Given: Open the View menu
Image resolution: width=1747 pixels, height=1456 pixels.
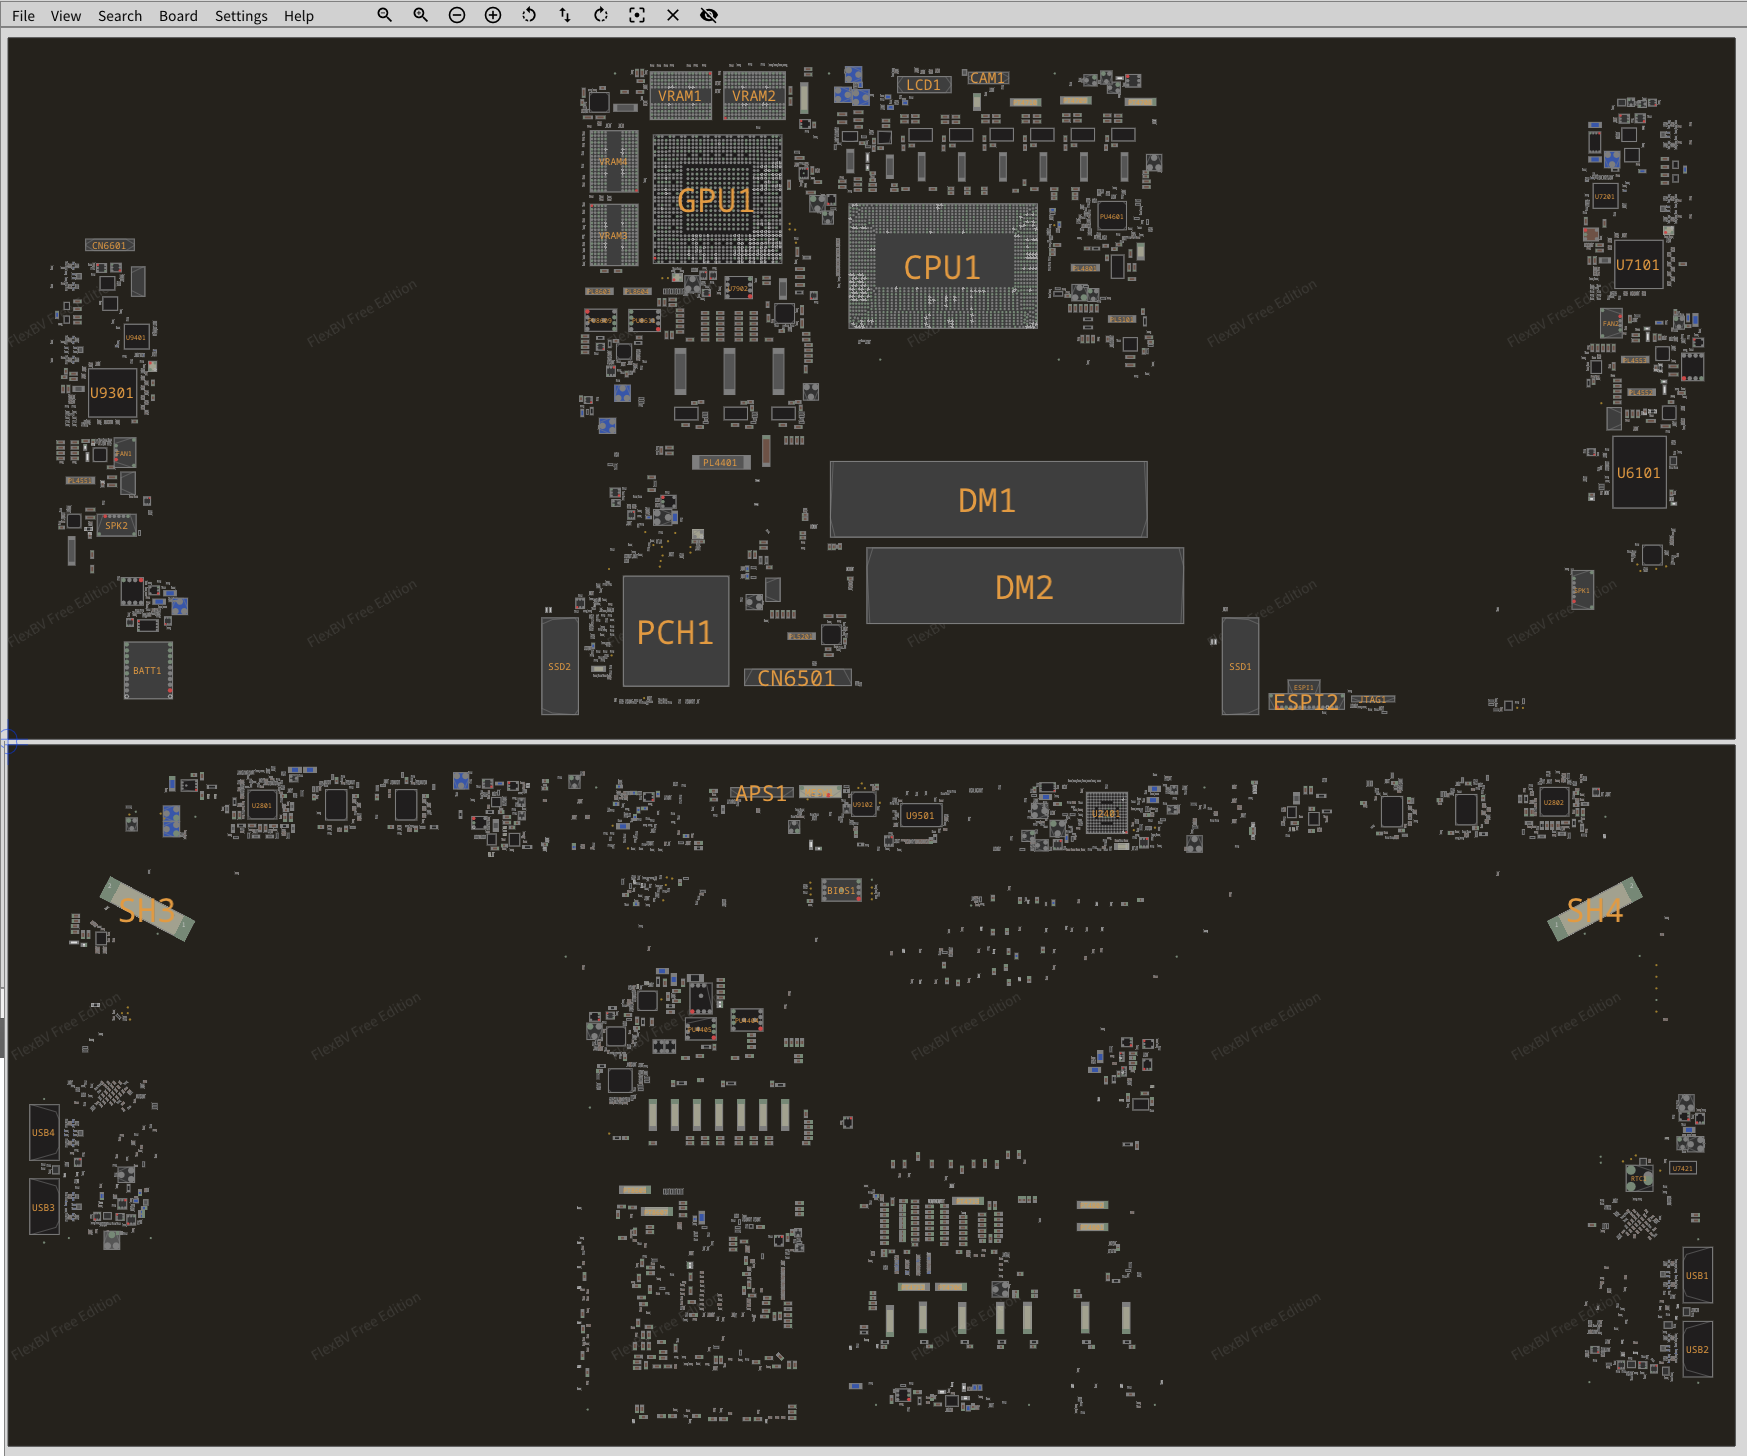Looking at the screenshot, I should tap(66, 16).
